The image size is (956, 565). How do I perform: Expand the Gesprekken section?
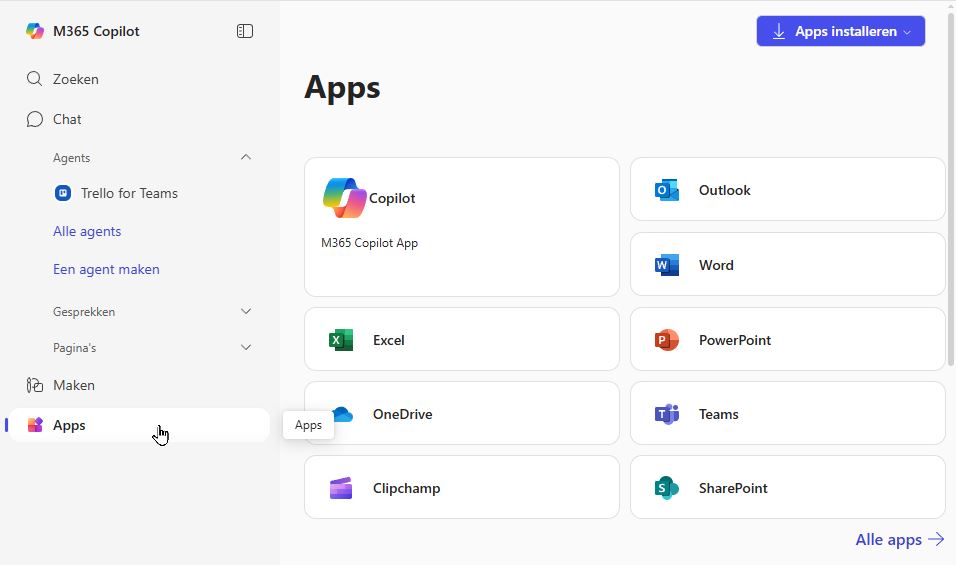246,312
